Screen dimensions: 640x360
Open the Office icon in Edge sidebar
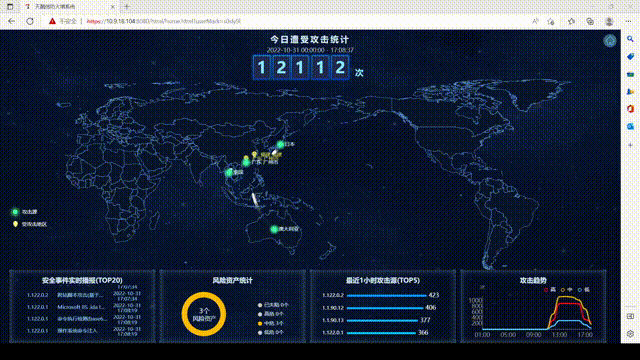tap(630, 109)
